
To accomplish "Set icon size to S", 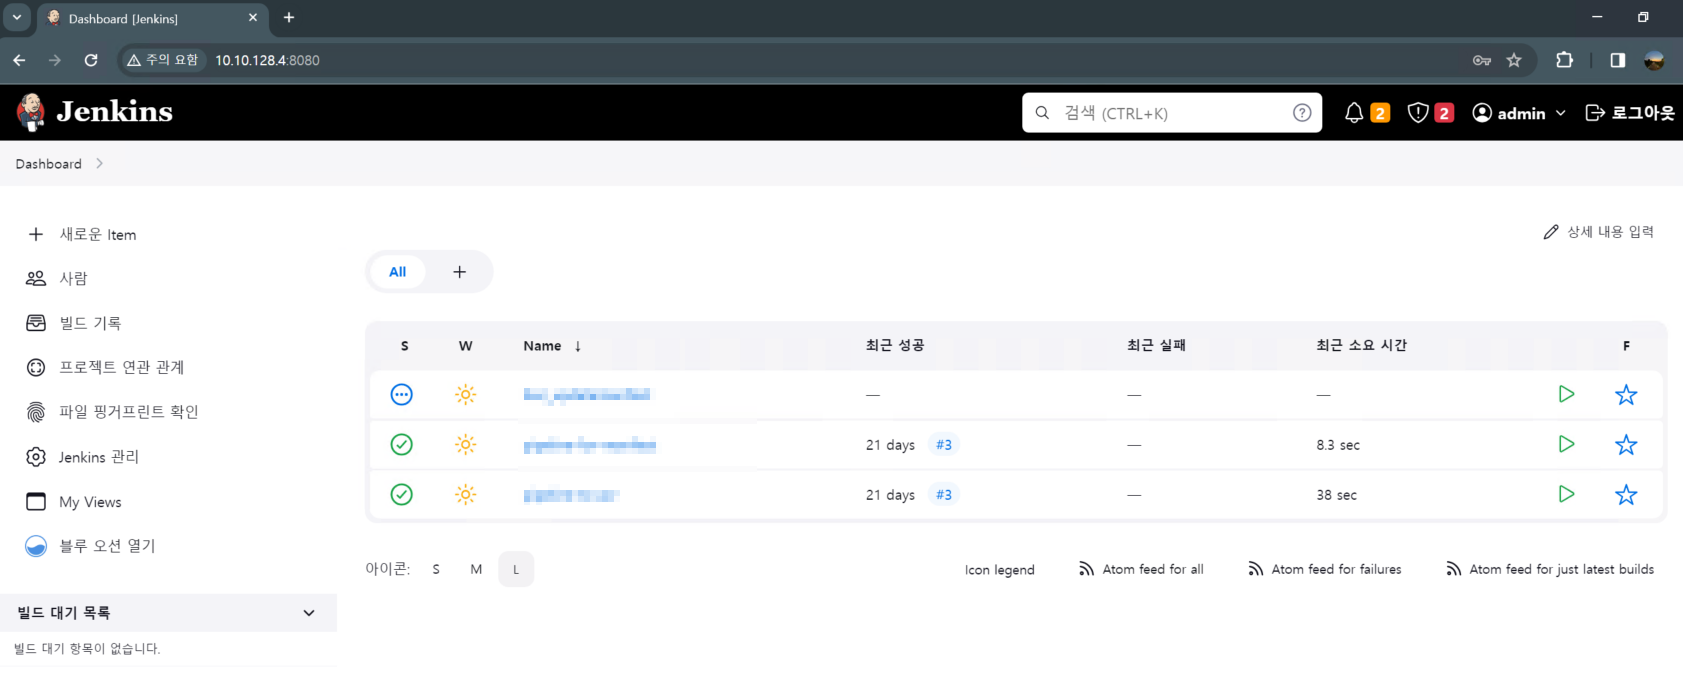I will tap(436, 569).
